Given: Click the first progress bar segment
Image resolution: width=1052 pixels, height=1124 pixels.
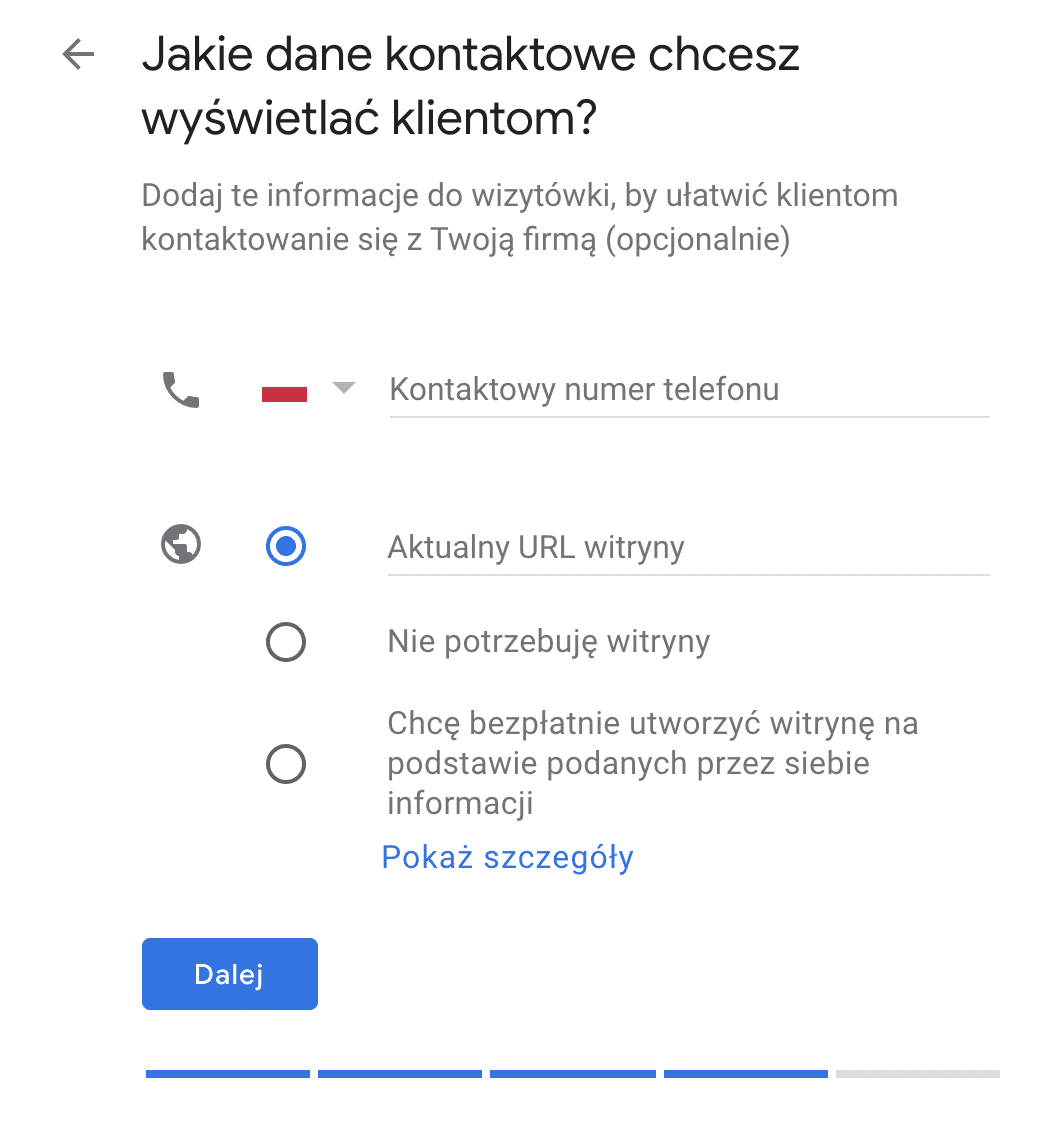Looking at the screenshot, I should (x=228, y=1074).
